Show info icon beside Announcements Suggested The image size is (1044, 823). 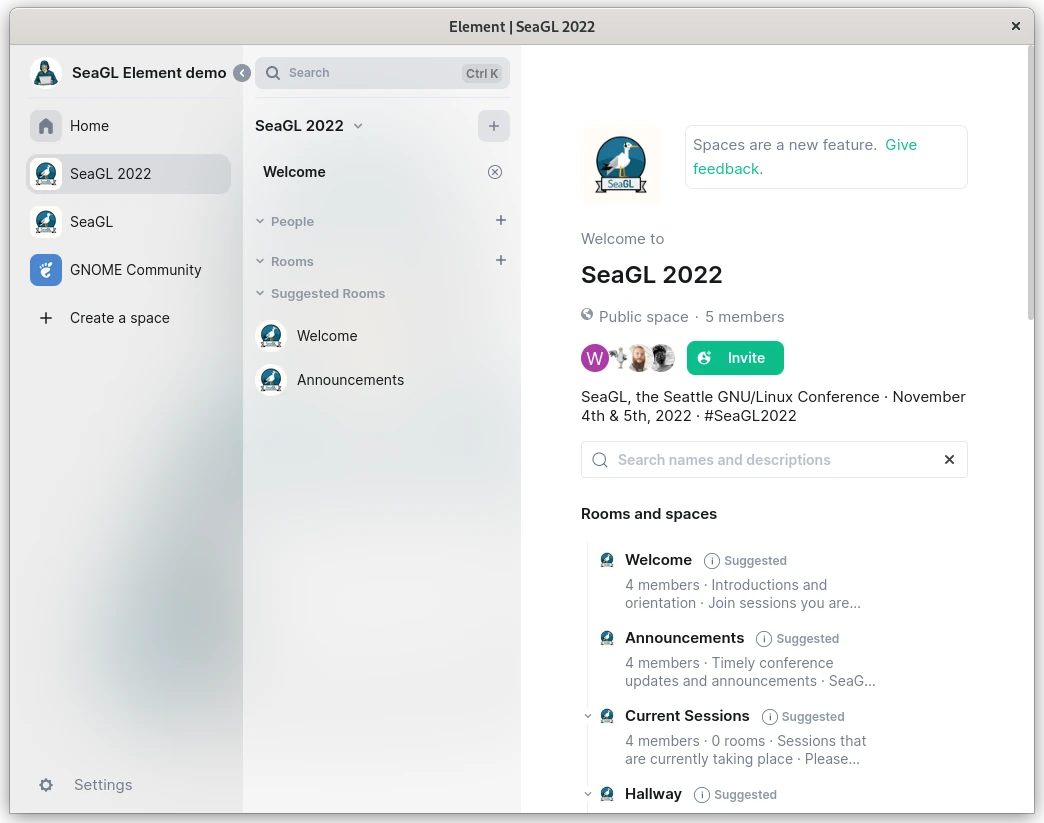point(764,639)
